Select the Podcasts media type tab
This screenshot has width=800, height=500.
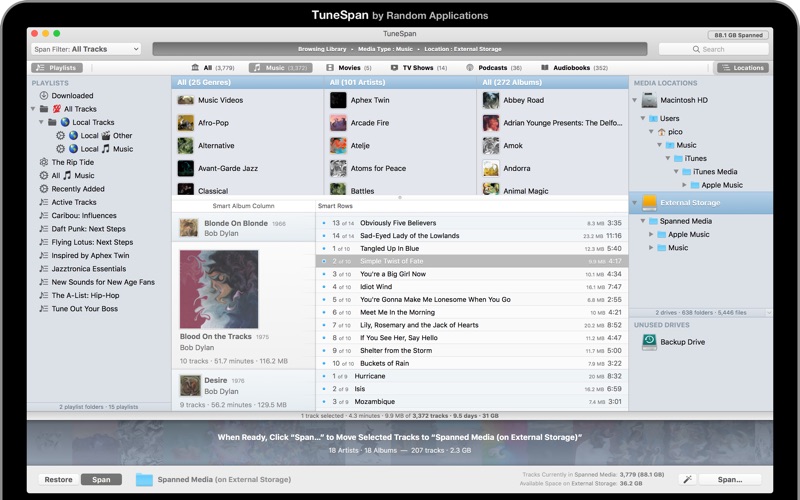point(494,68)
